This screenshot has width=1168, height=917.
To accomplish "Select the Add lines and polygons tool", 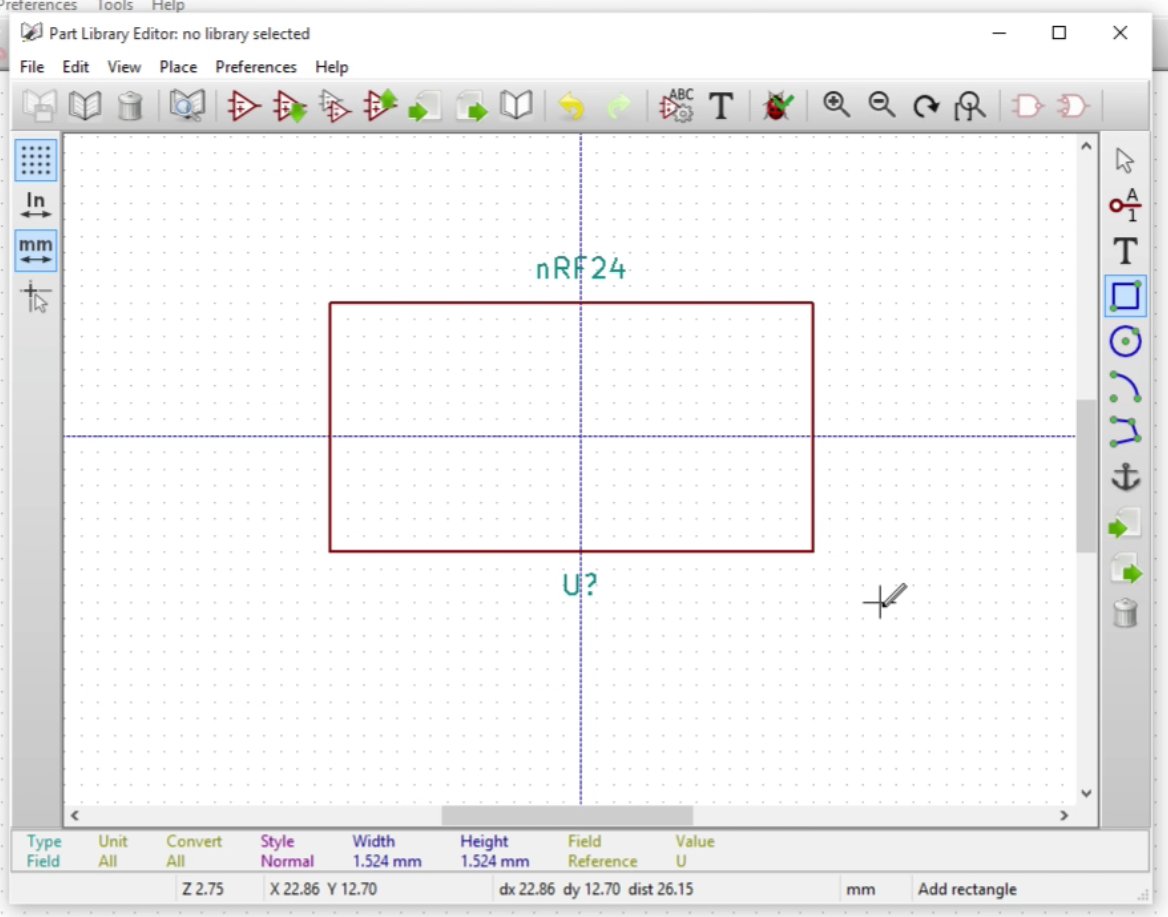I will (1125, 432).
